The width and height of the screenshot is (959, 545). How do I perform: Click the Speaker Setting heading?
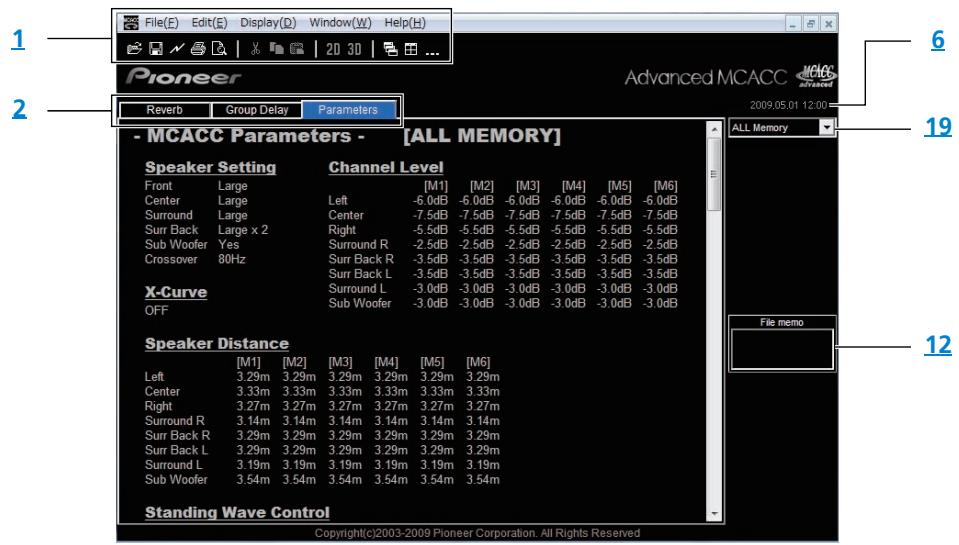click(210, 167)
